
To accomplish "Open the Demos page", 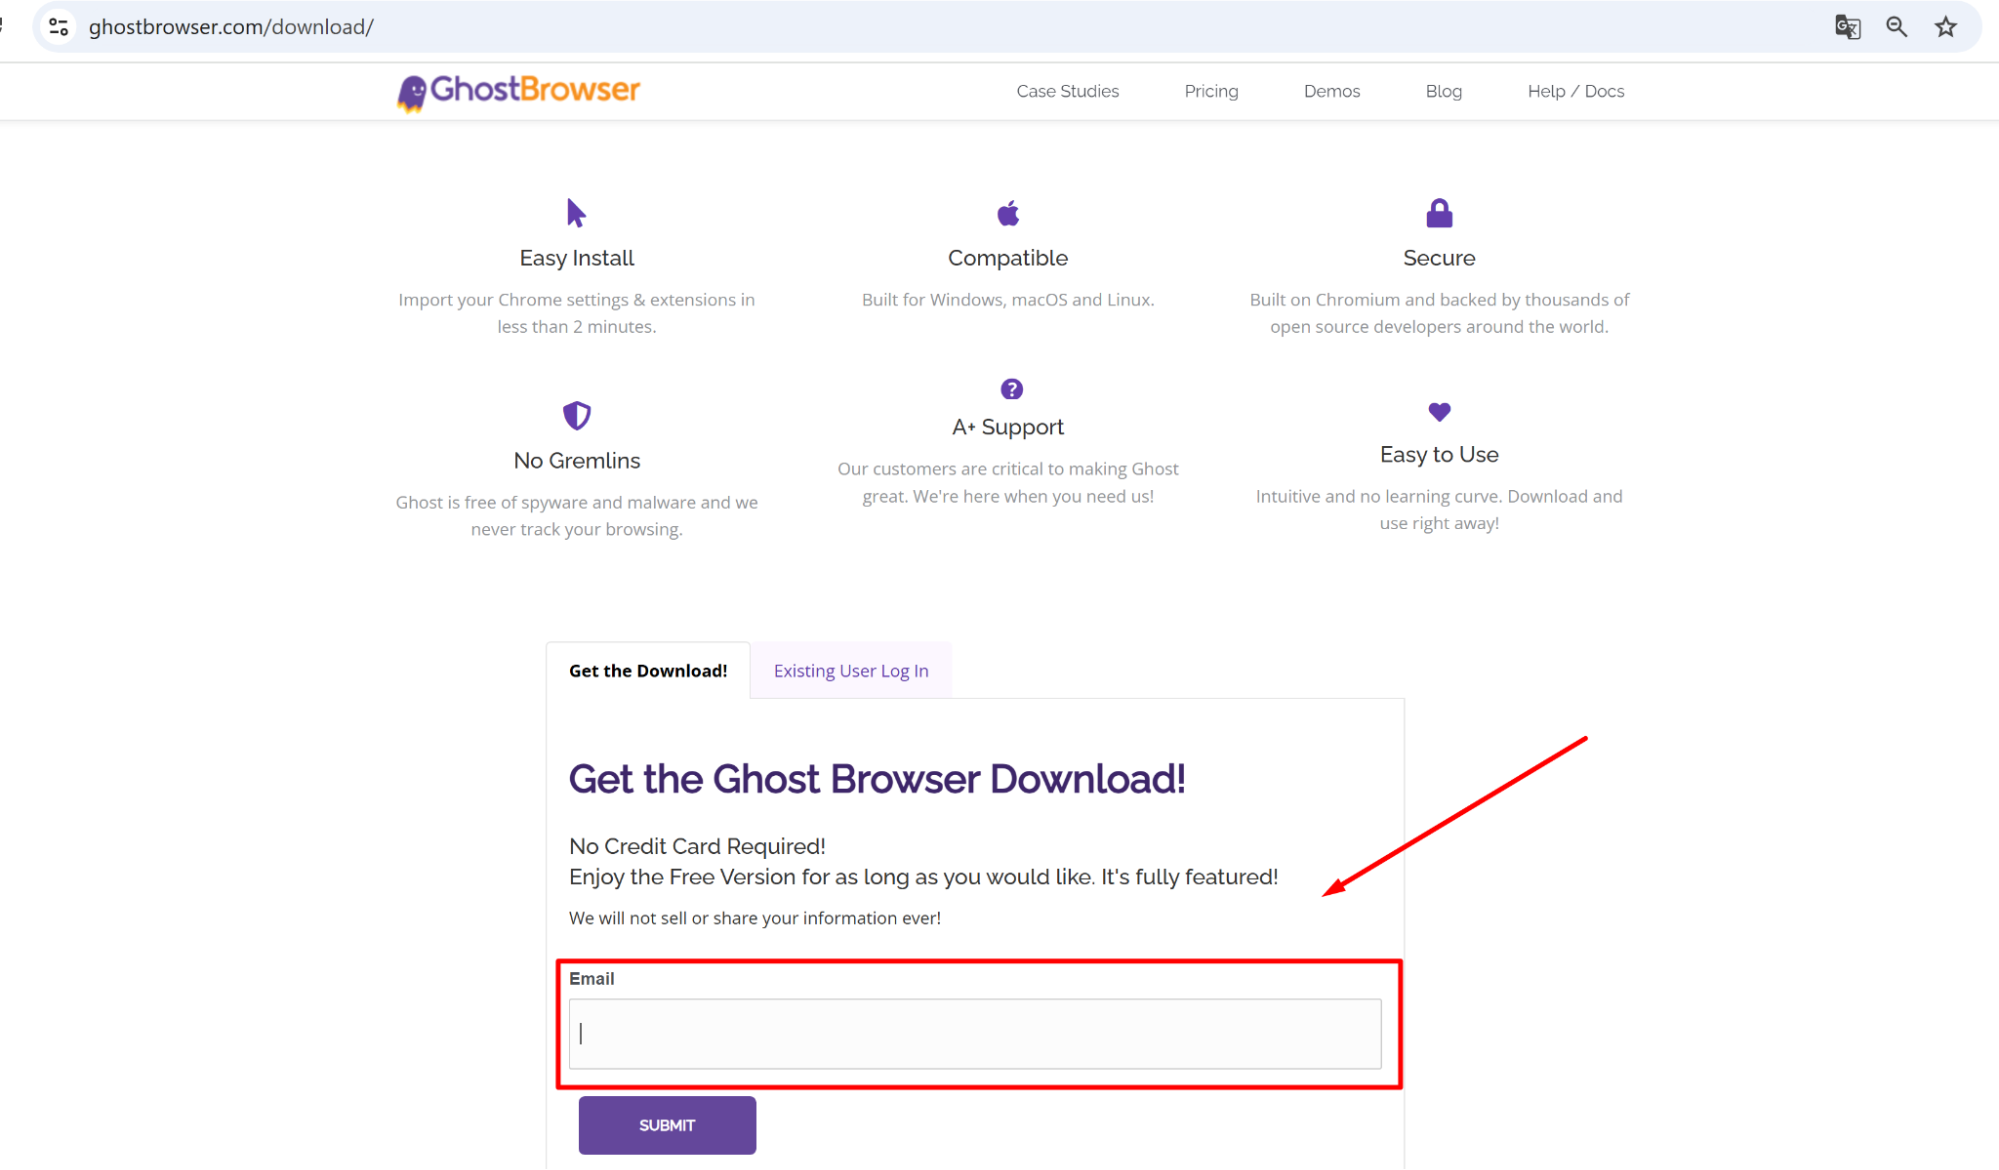I will click(1331, 91).
